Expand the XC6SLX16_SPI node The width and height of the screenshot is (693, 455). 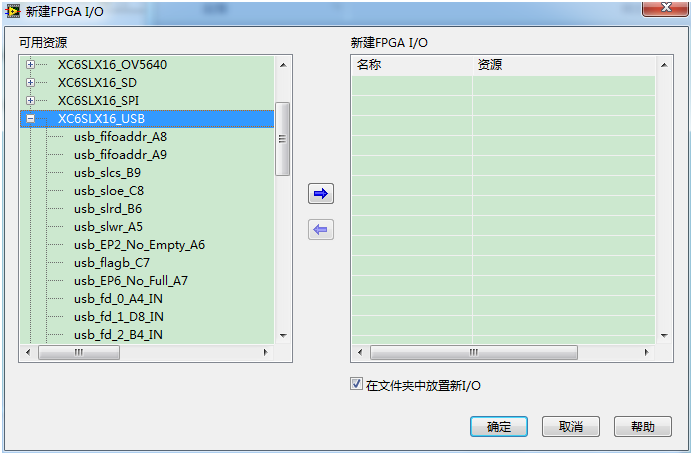click(30, 100)
